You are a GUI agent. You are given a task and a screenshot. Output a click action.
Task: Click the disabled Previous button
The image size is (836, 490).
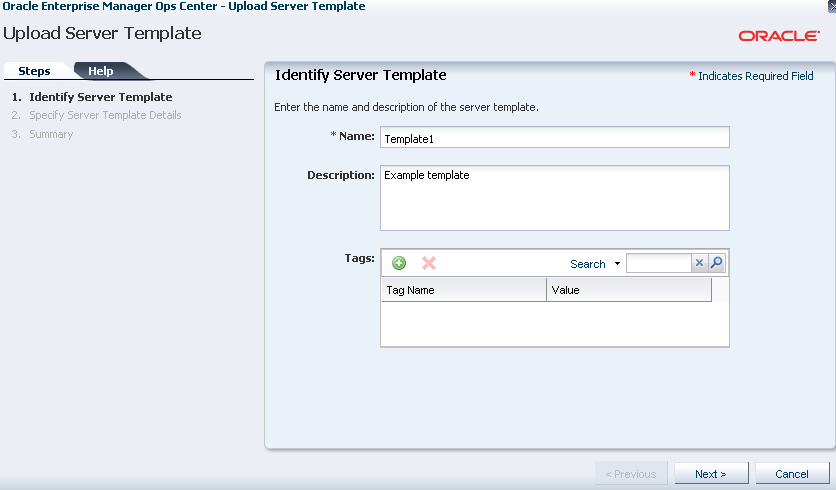click(x=631, y=473)
